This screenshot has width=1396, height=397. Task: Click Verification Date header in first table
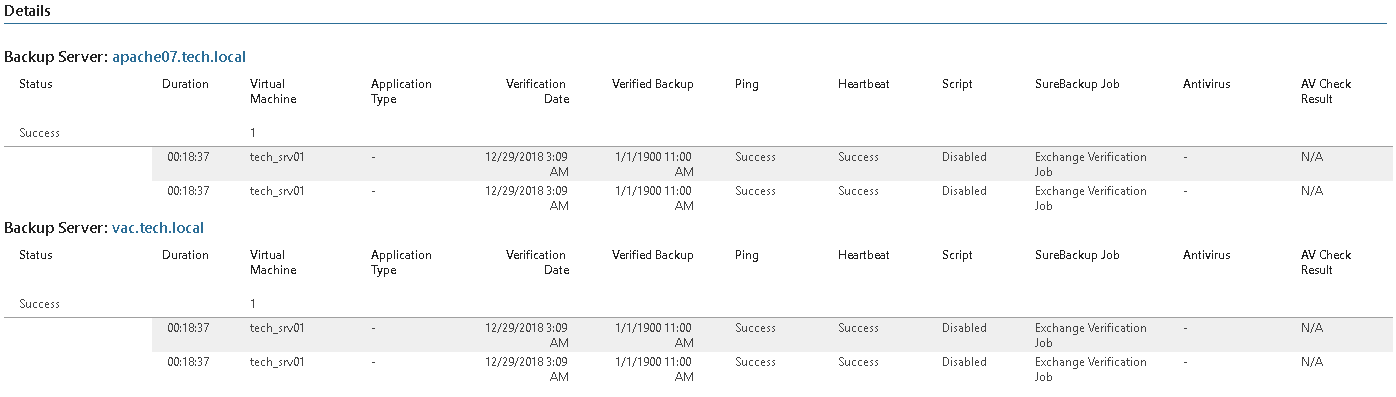(x=537, y=92)
